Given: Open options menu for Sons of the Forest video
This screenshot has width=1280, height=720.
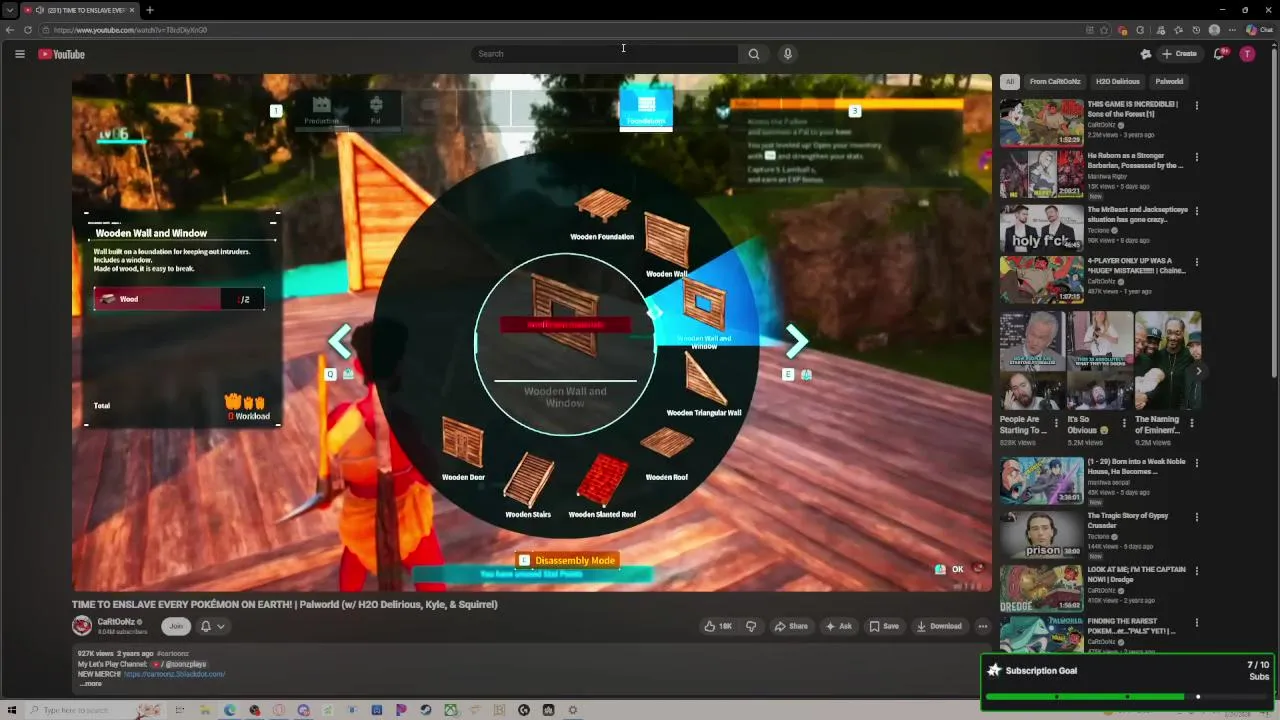Looking at the screenshot, I should [1196, 105].
